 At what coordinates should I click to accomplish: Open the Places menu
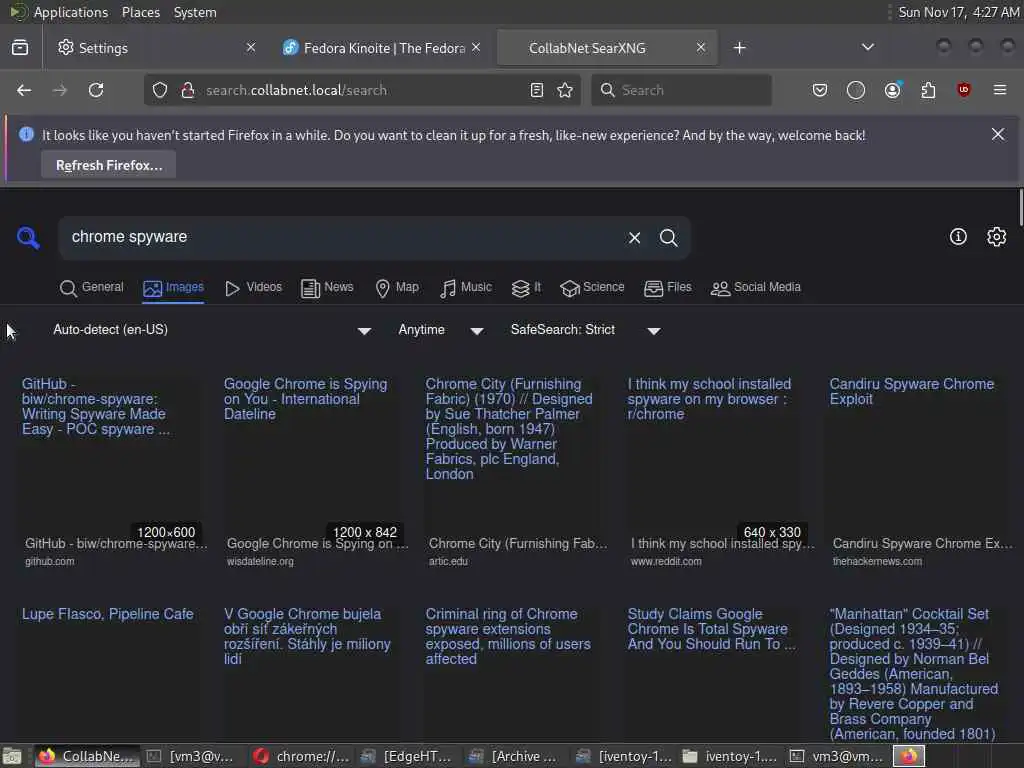tap(141, 12)
